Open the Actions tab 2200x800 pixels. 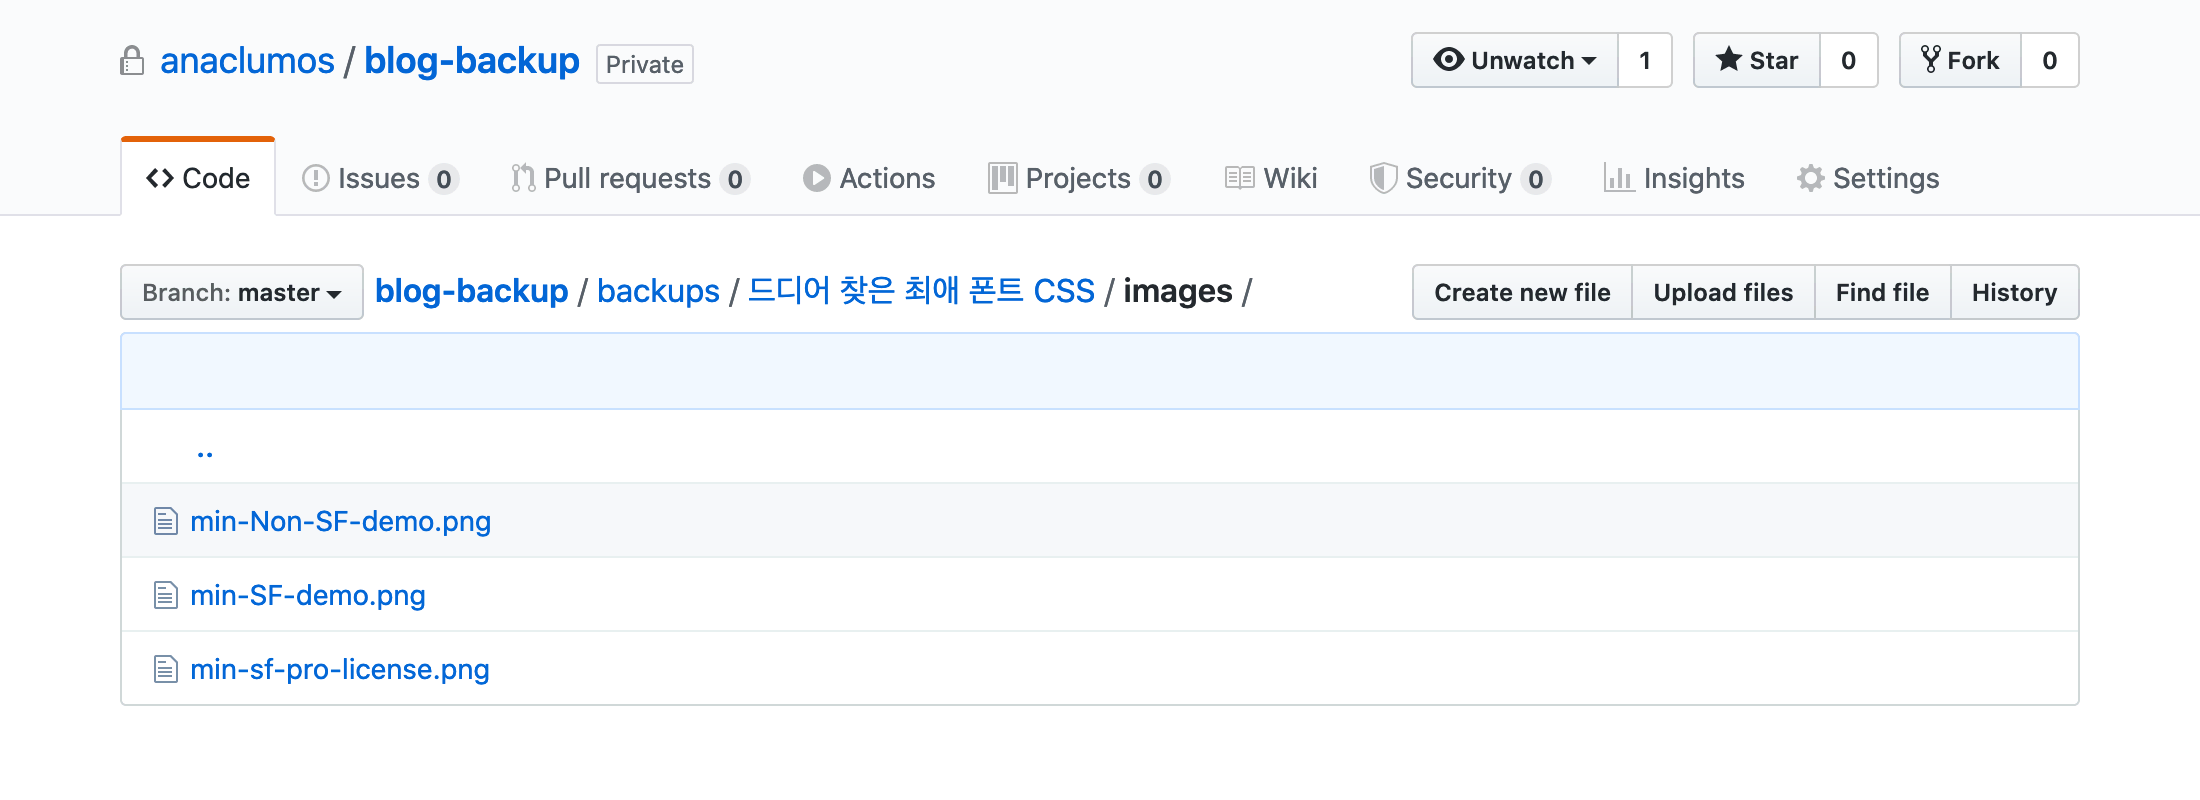click(869, 178)
